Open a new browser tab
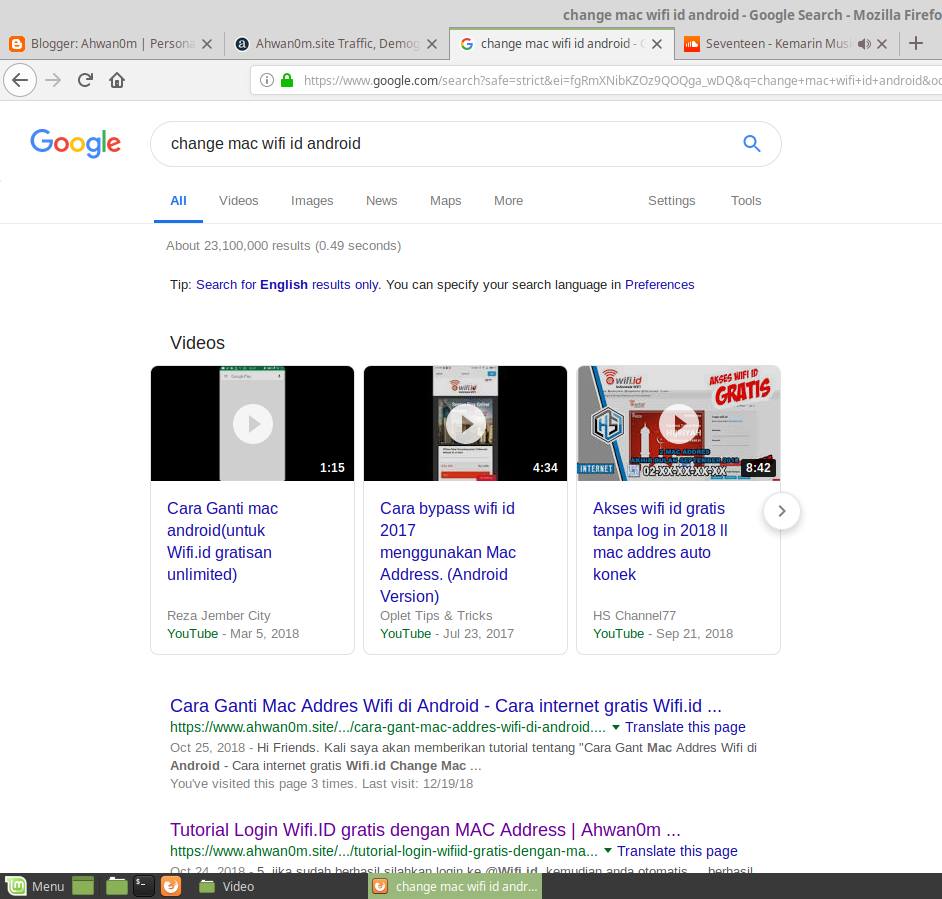The width and height of the screenshot is (942, 899). click(916, 43)
